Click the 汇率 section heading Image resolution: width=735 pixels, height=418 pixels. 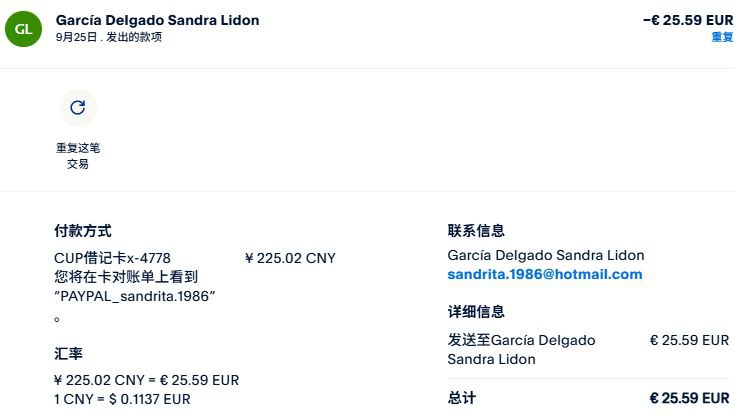[x=68, y=353]
